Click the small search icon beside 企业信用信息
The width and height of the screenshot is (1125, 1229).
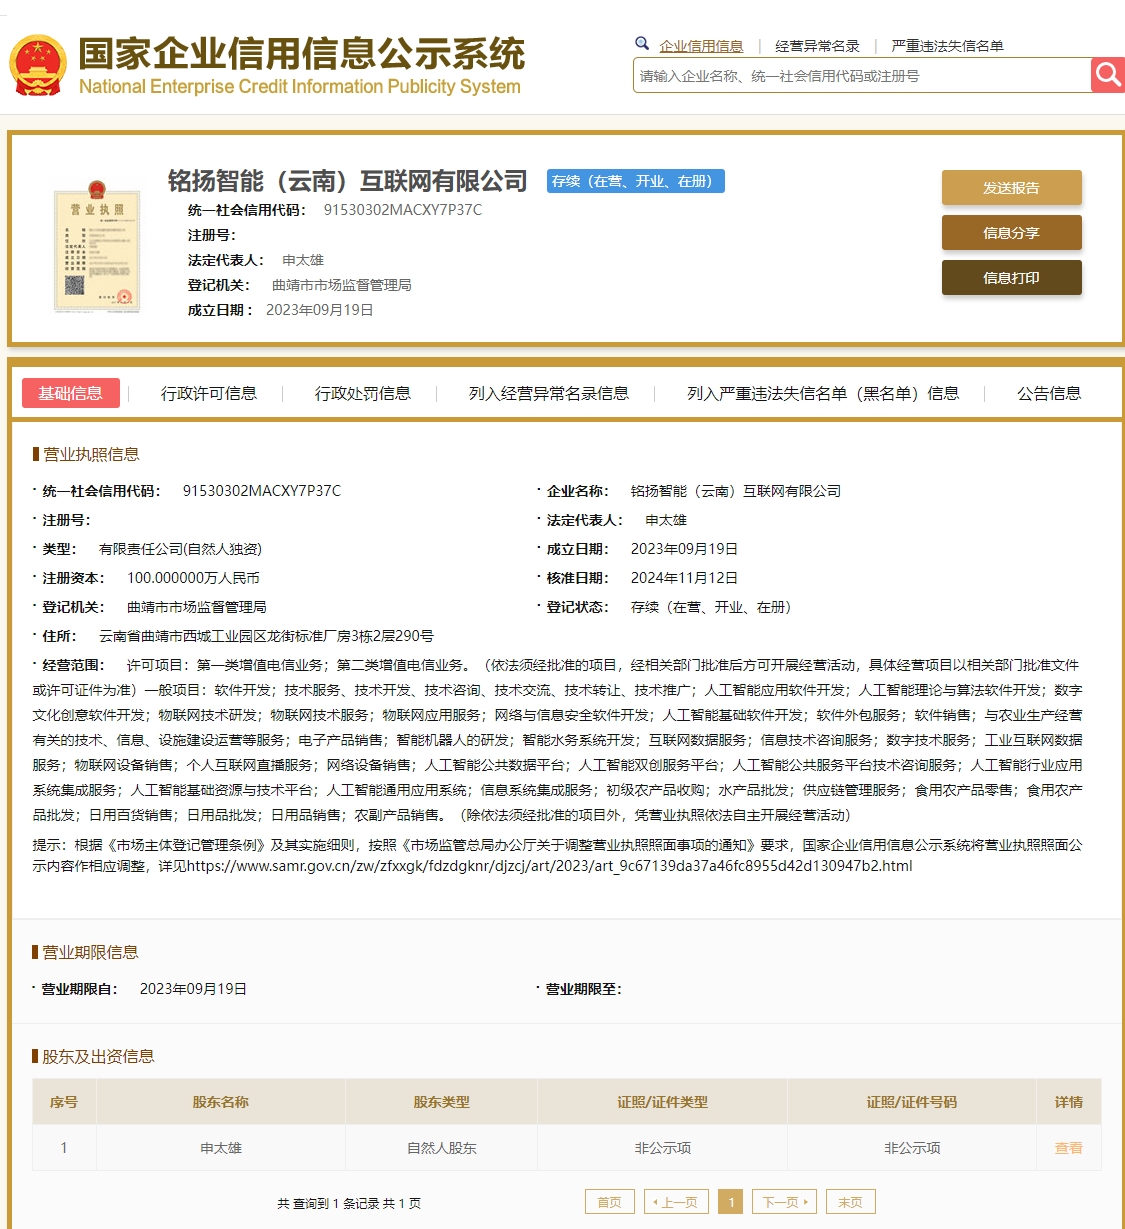coord(641,44)
